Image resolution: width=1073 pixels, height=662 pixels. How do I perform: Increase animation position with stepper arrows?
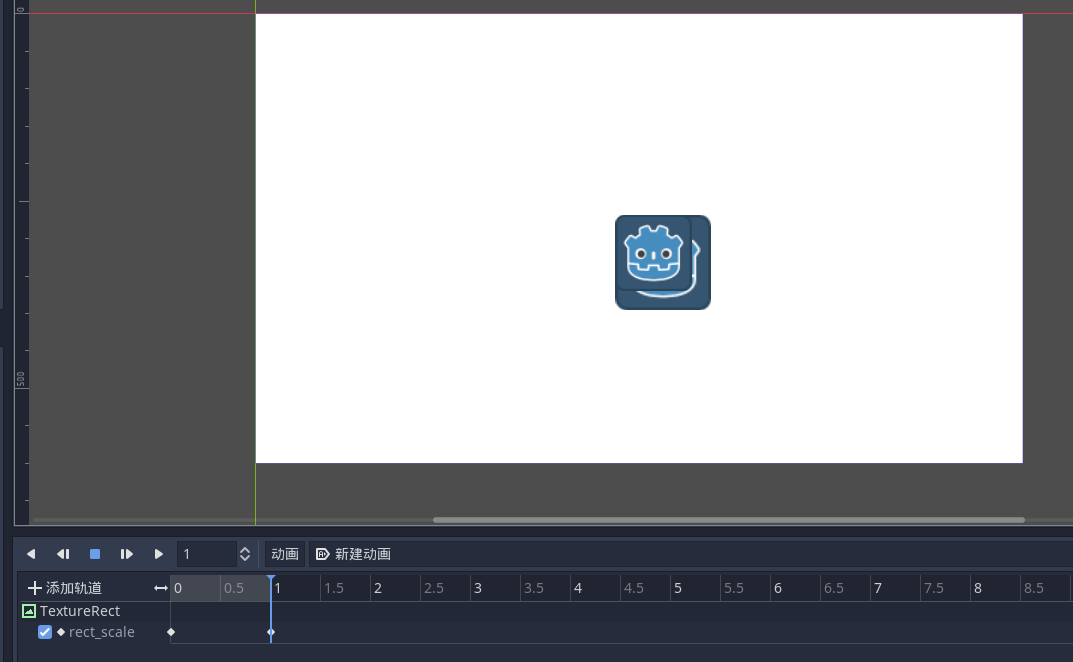(245, 549)
